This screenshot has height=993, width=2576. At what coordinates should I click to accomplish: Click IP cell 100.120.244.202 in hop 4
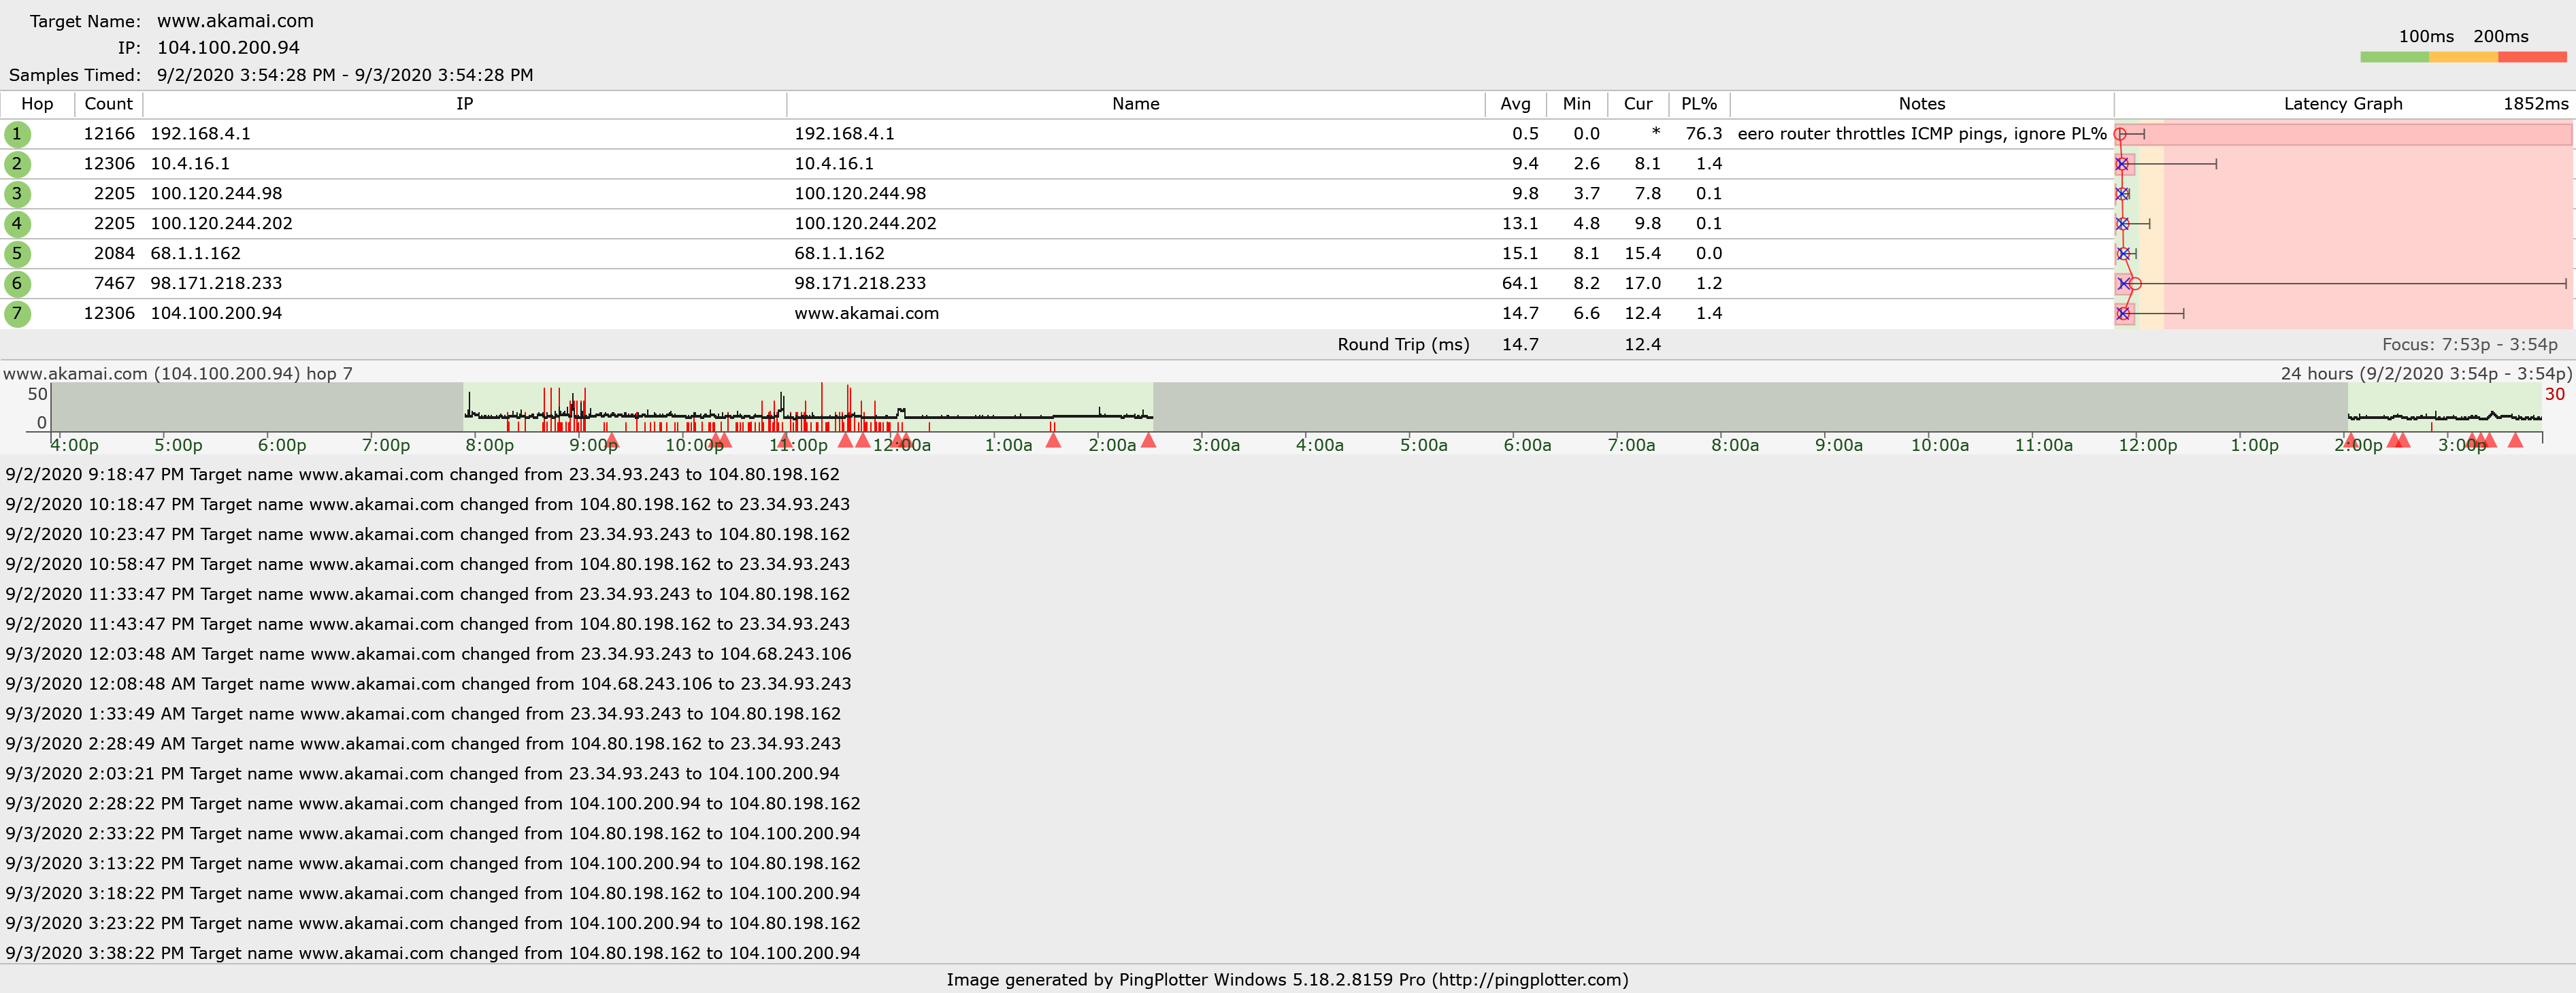click(221, 224)
